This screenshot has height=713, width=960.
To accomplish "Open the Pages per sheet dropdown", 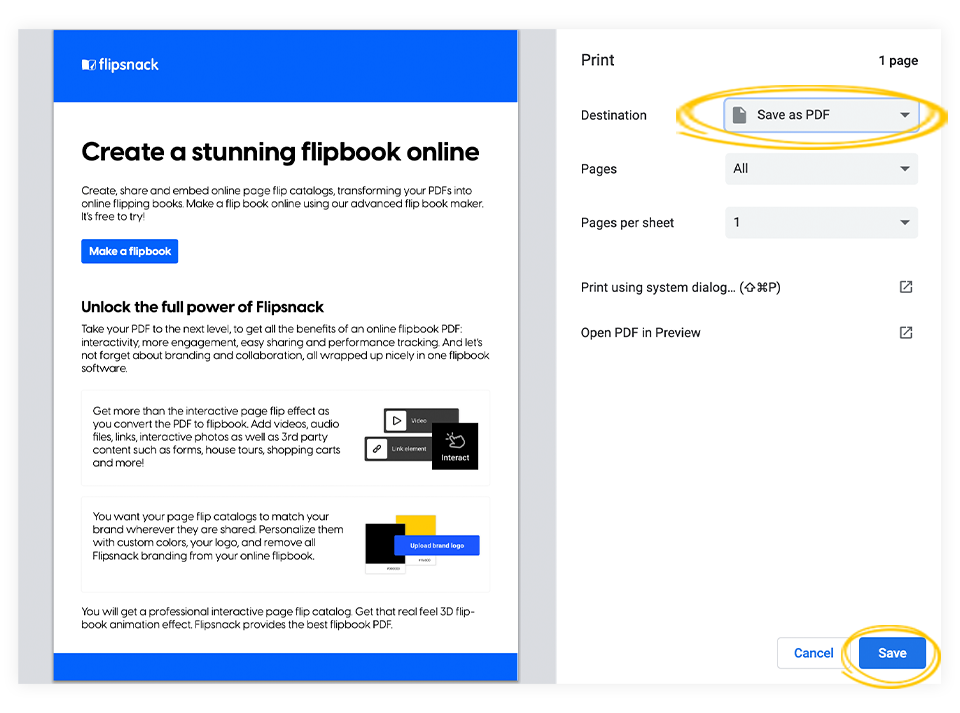I will [x=820, y=222].
